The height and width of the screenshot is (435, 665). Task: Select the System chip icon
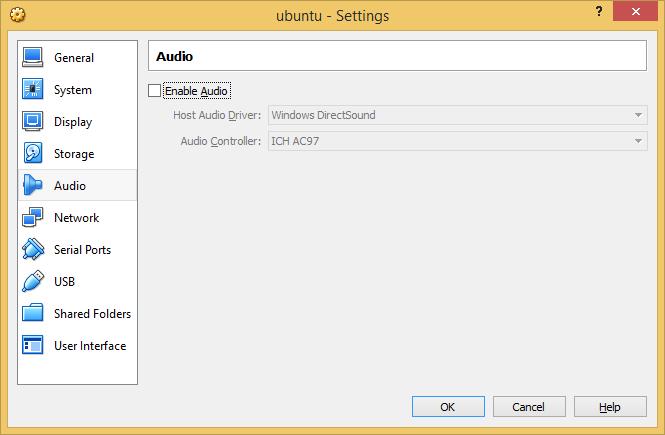(x=33, y=89)
